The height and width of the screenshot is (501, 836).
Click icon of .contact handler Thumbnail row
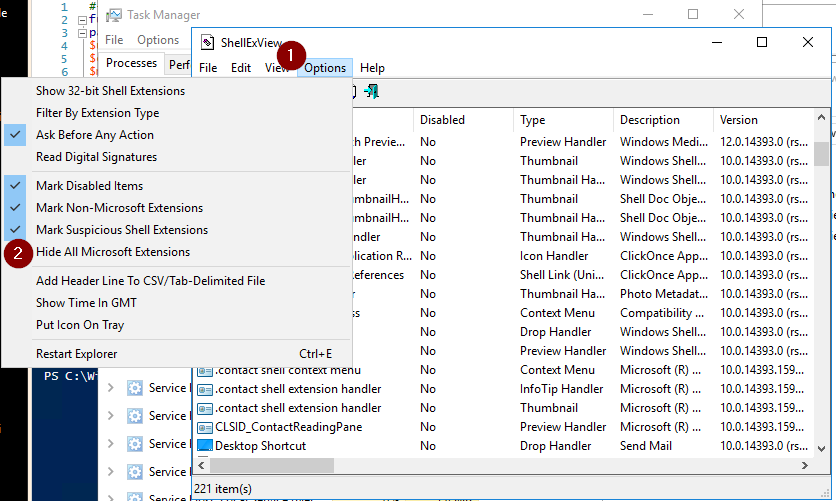(x=205, y=408)
